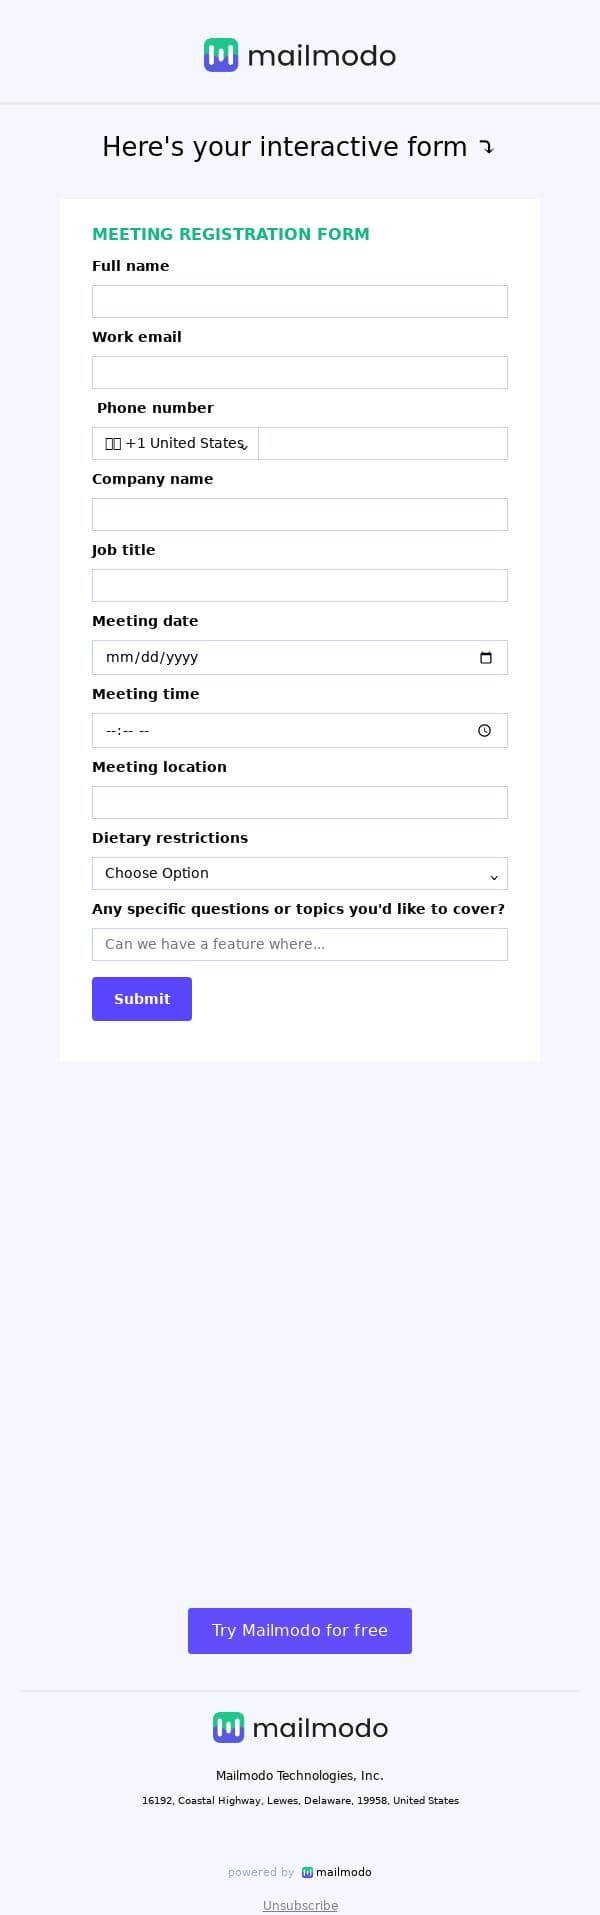Focus the Full name field
This screenshot has width=600, height=1915.
(x=300, y=302)
